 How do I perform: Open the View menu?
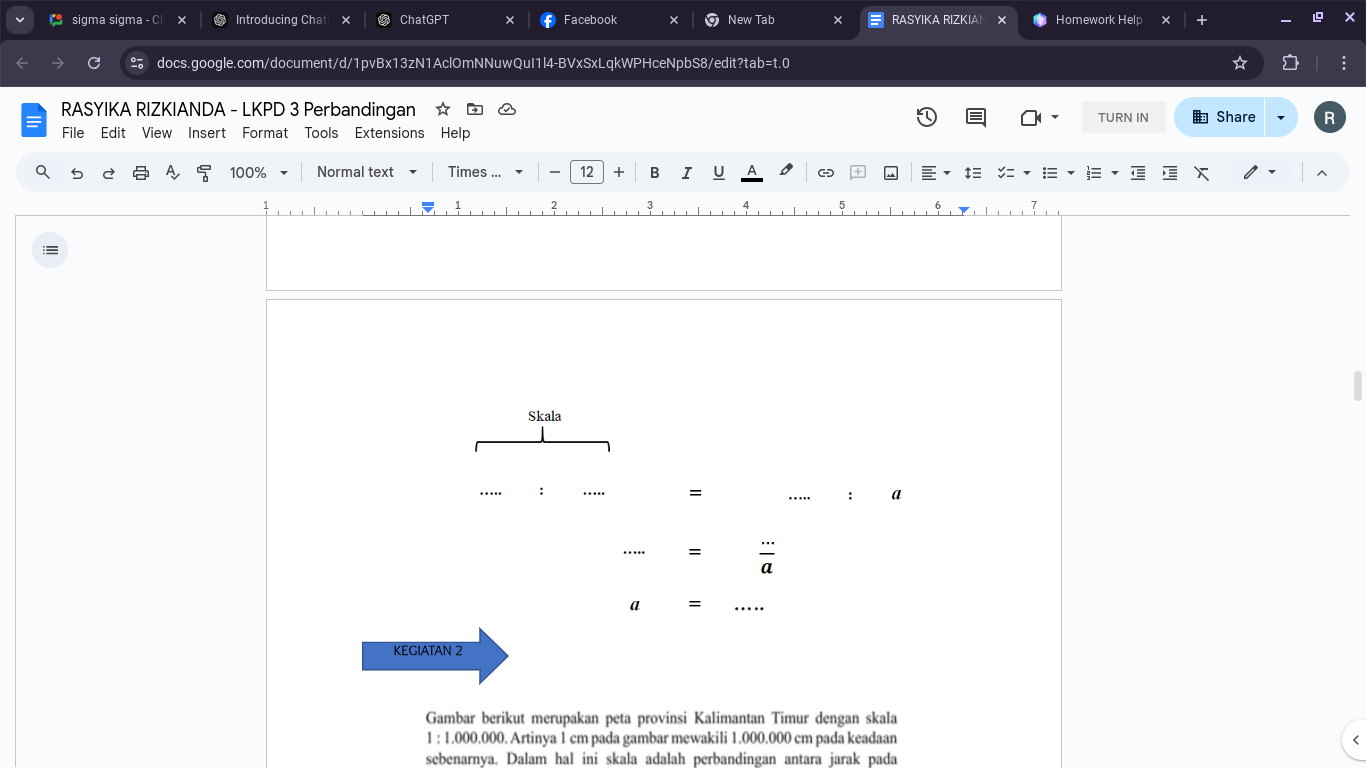point(157,133)
